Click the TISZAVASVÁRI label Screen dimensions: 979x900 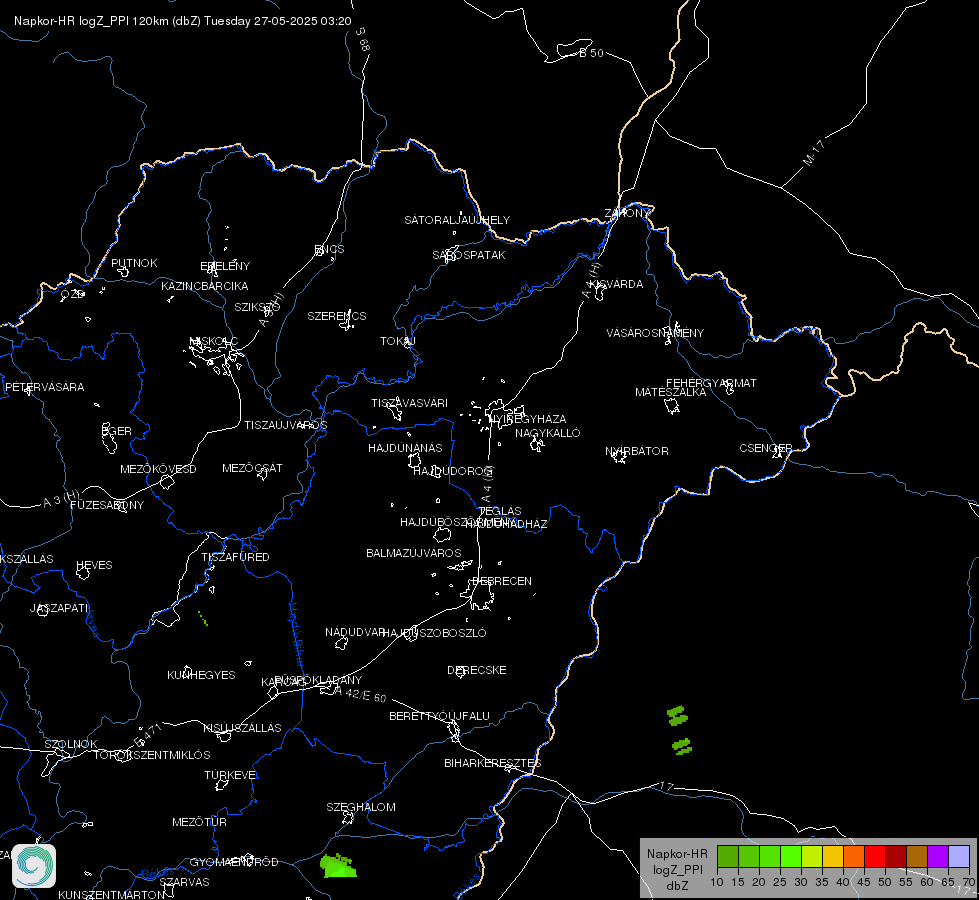tap(410, 403)
